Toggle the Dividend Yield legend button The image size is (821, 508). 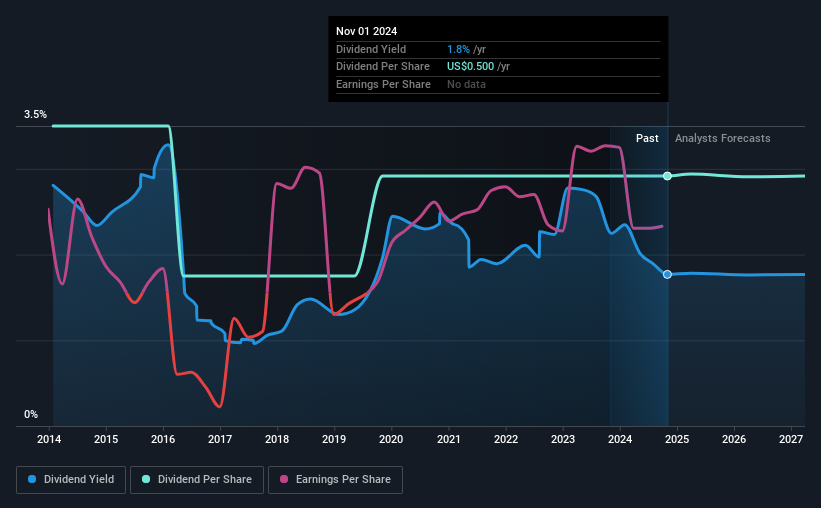pos(71,480)
